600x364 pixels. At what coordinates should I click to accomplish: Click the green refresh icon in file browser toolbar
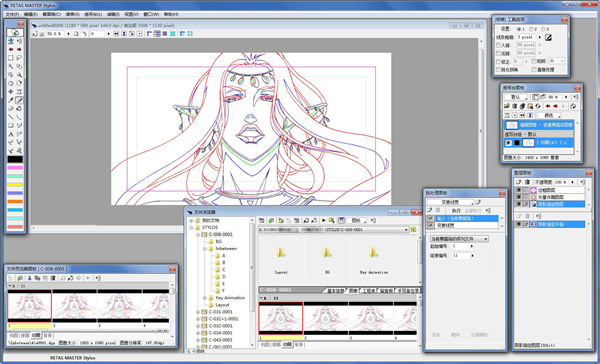click(271, 220)
